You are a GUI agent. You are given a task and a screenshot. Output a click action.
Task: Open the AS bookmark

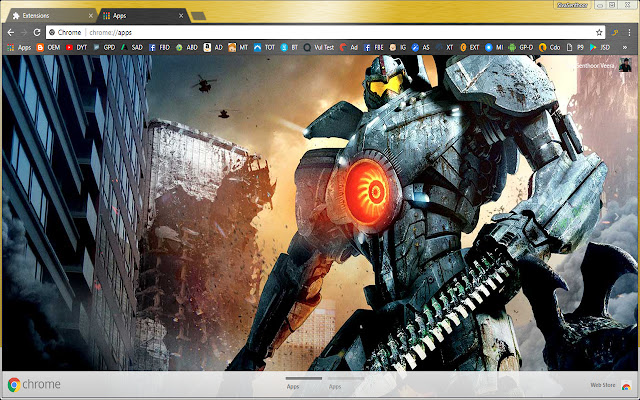click(x=420, y=47)
